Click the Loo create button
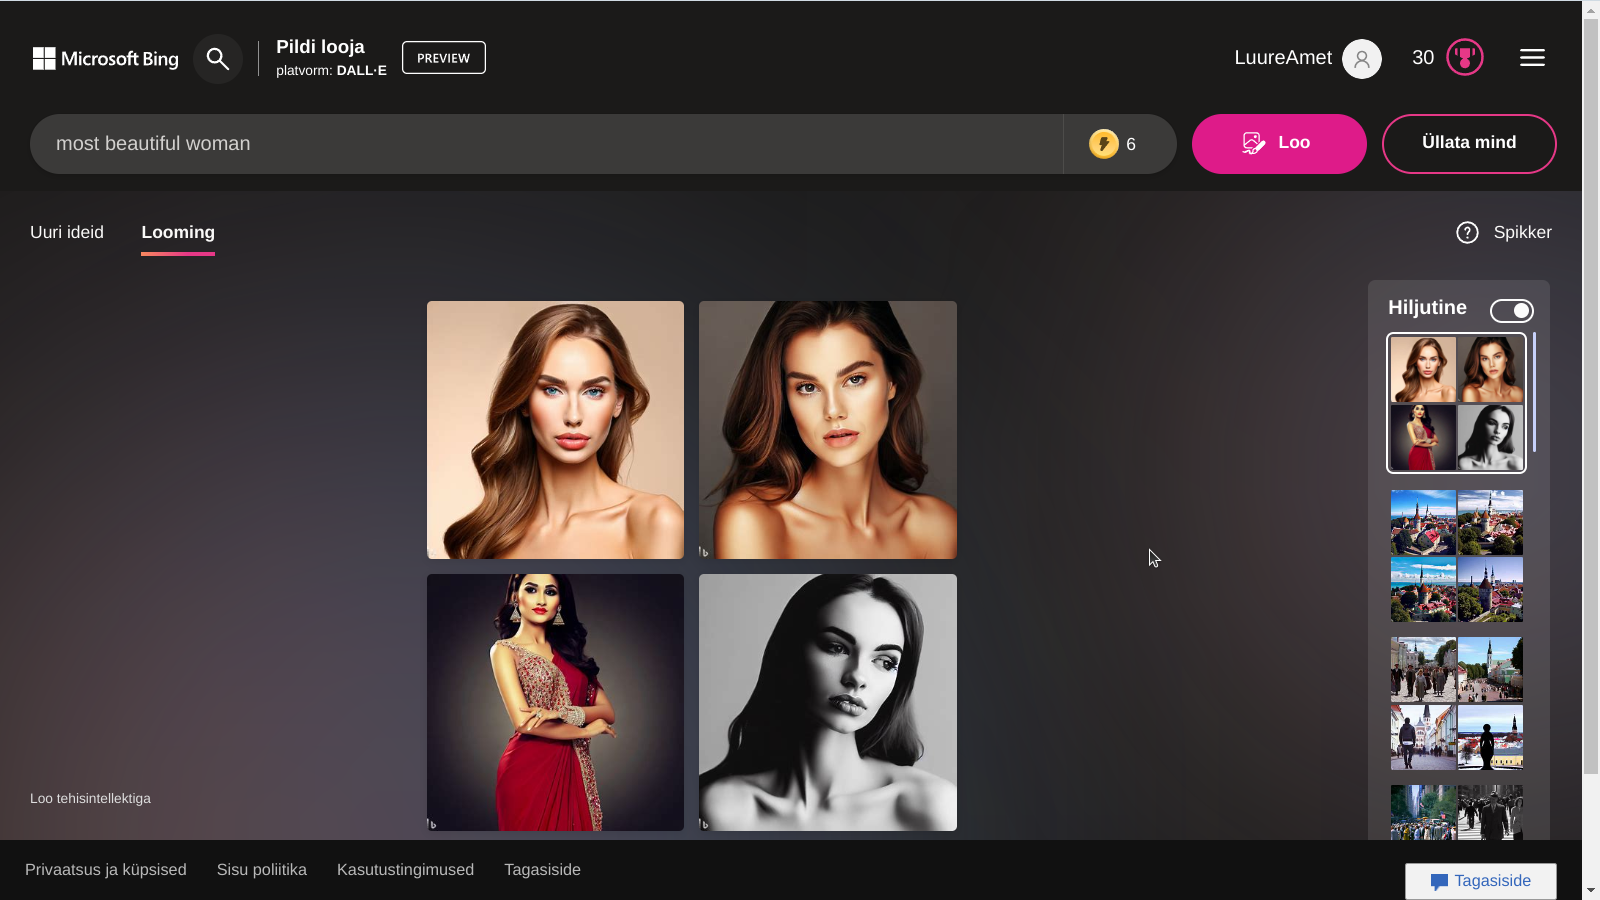Image resolution: width=1600 pixels, height=900 pixels. 1279,144
